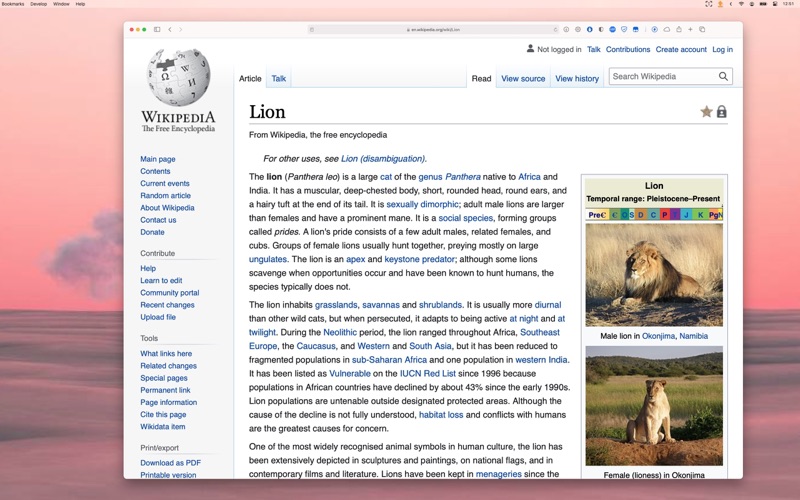Click Log in link

(x=722, y=49)
